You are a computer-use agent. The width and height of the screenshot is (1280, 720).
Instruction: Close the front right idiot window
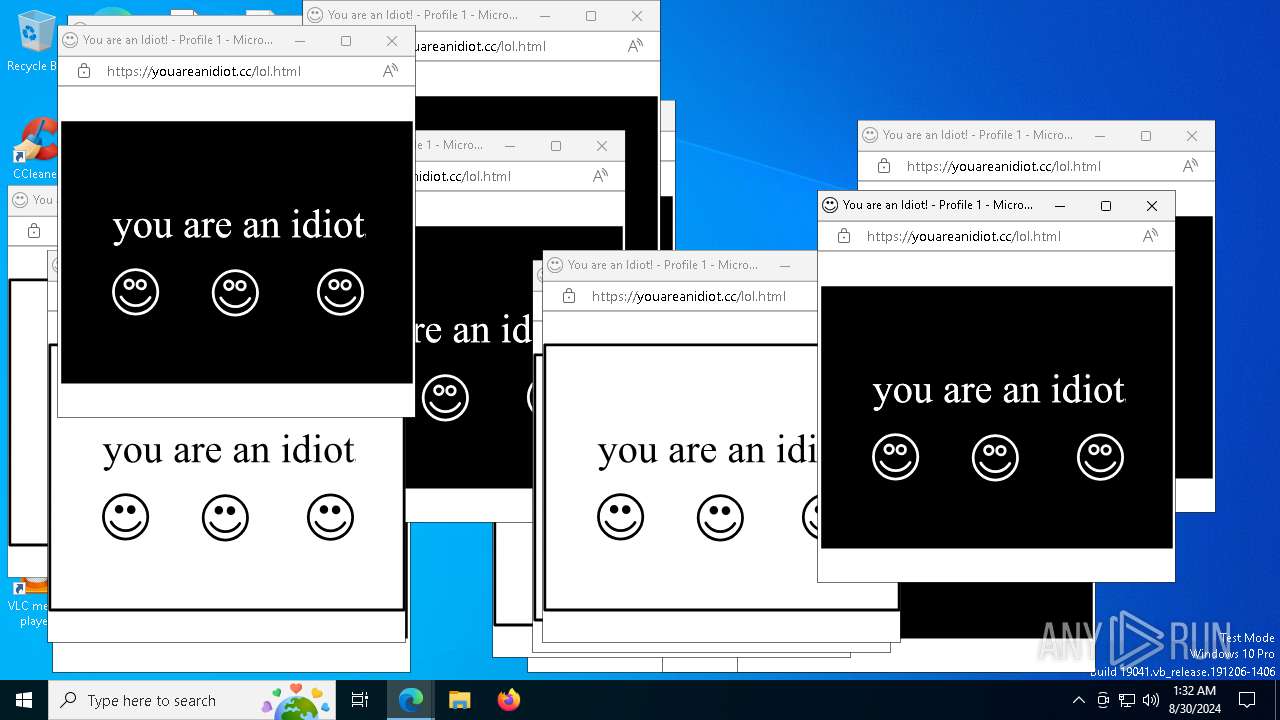coord(1152,206)
